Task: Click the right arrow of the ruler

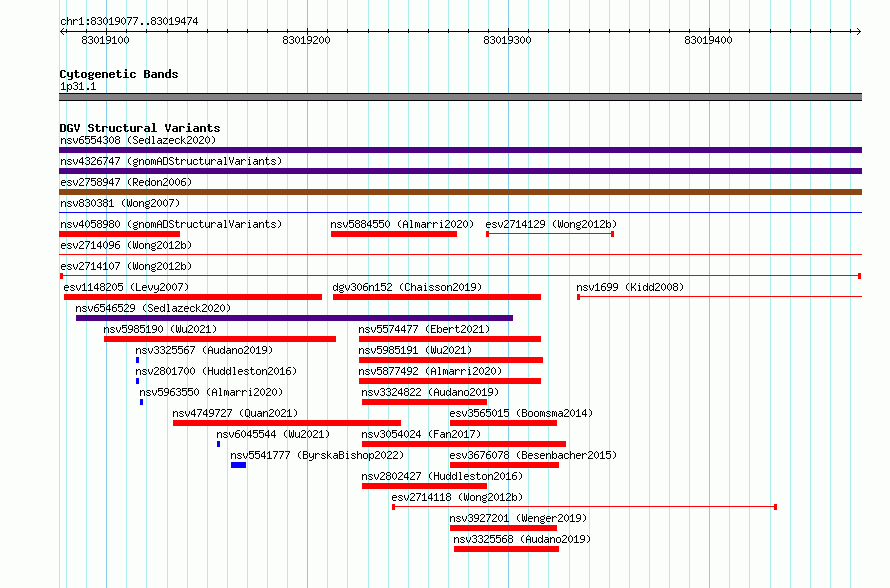Action: (858, 31)
